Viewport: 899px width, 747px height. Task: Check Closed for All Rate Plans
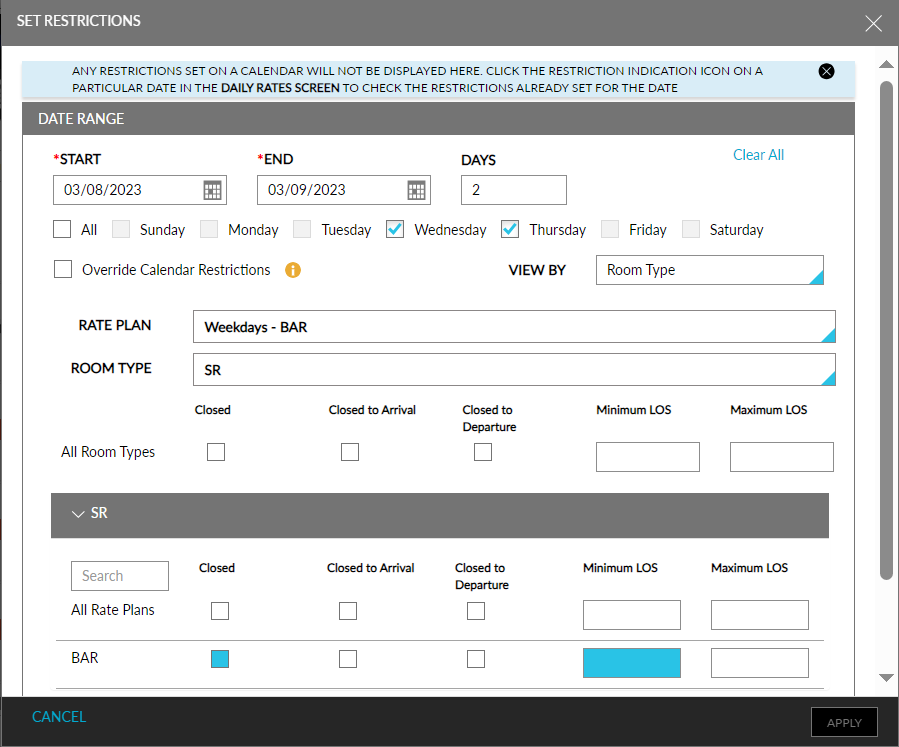click(220, 611)
